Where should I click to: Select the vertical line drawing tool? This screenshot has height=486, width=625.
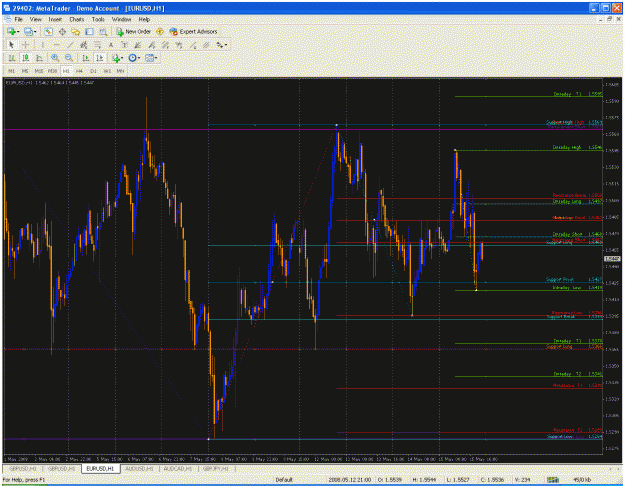[x=43, y=45]
